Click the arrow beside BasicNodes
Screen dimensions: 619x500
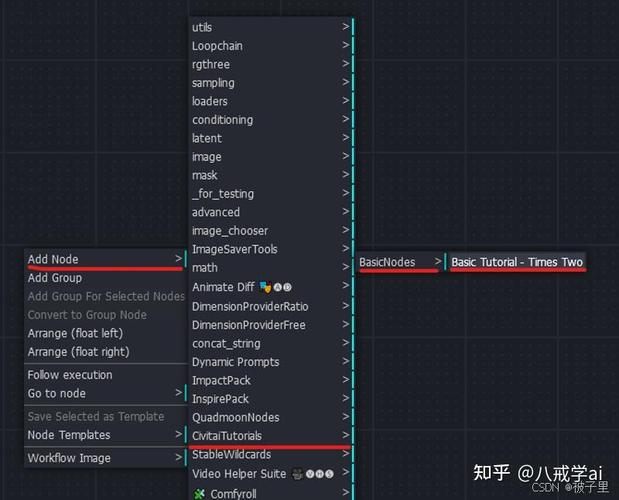[x=437, y=261]
